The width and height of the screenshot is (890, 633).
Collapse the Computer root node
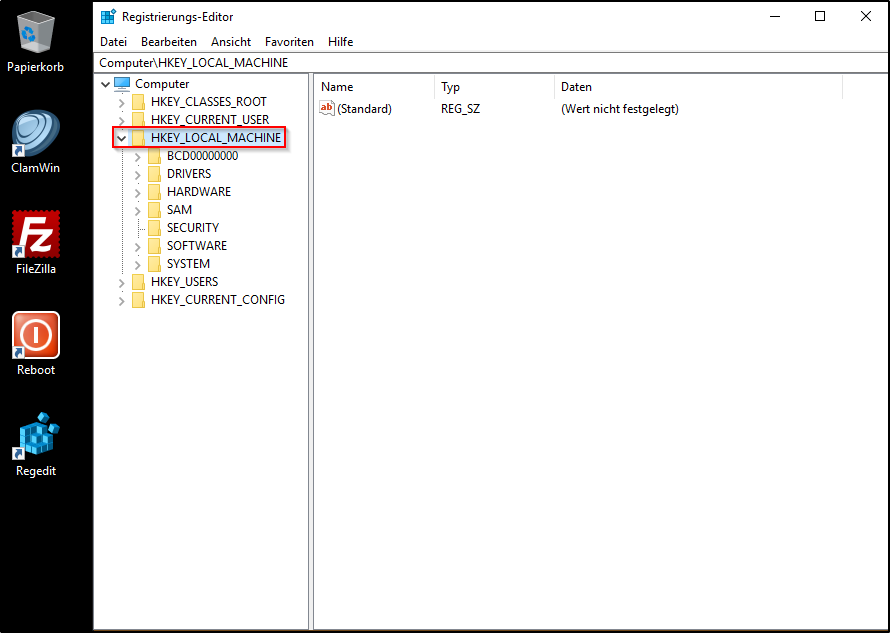click(106, 85)
